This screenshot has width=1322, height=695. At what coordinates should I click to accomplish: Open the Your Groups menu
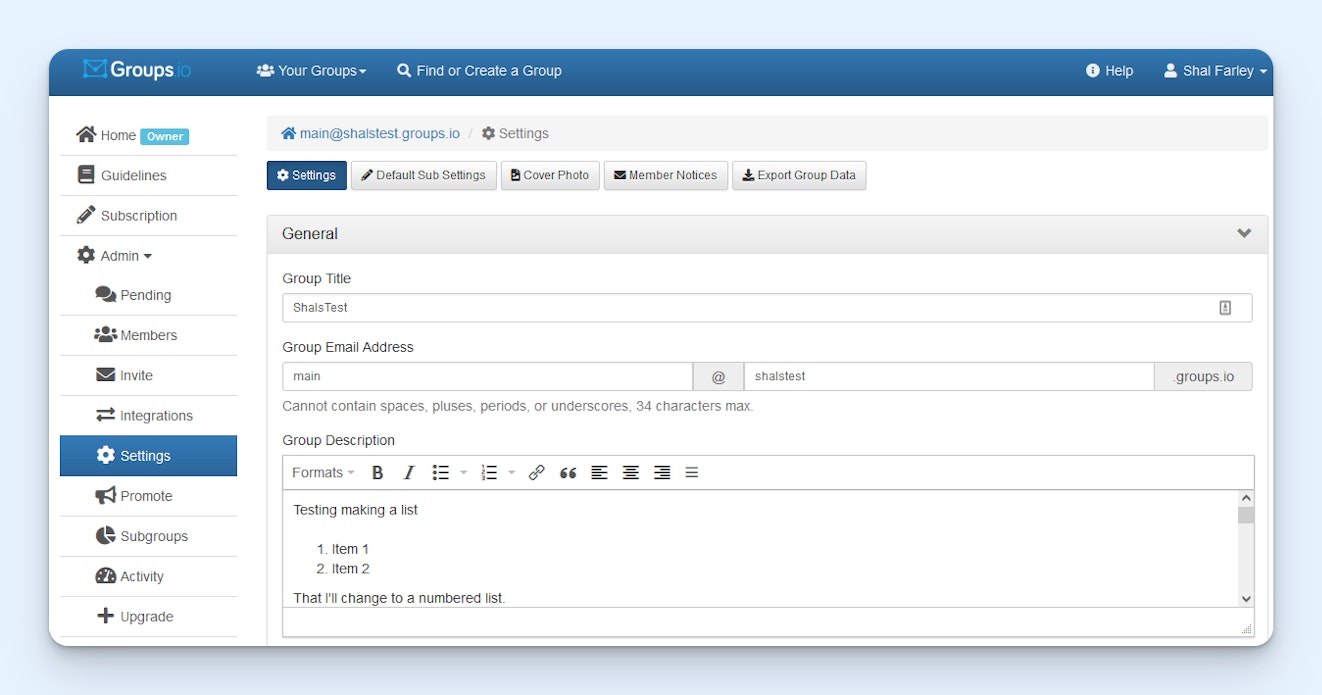(x=312, y=71)
